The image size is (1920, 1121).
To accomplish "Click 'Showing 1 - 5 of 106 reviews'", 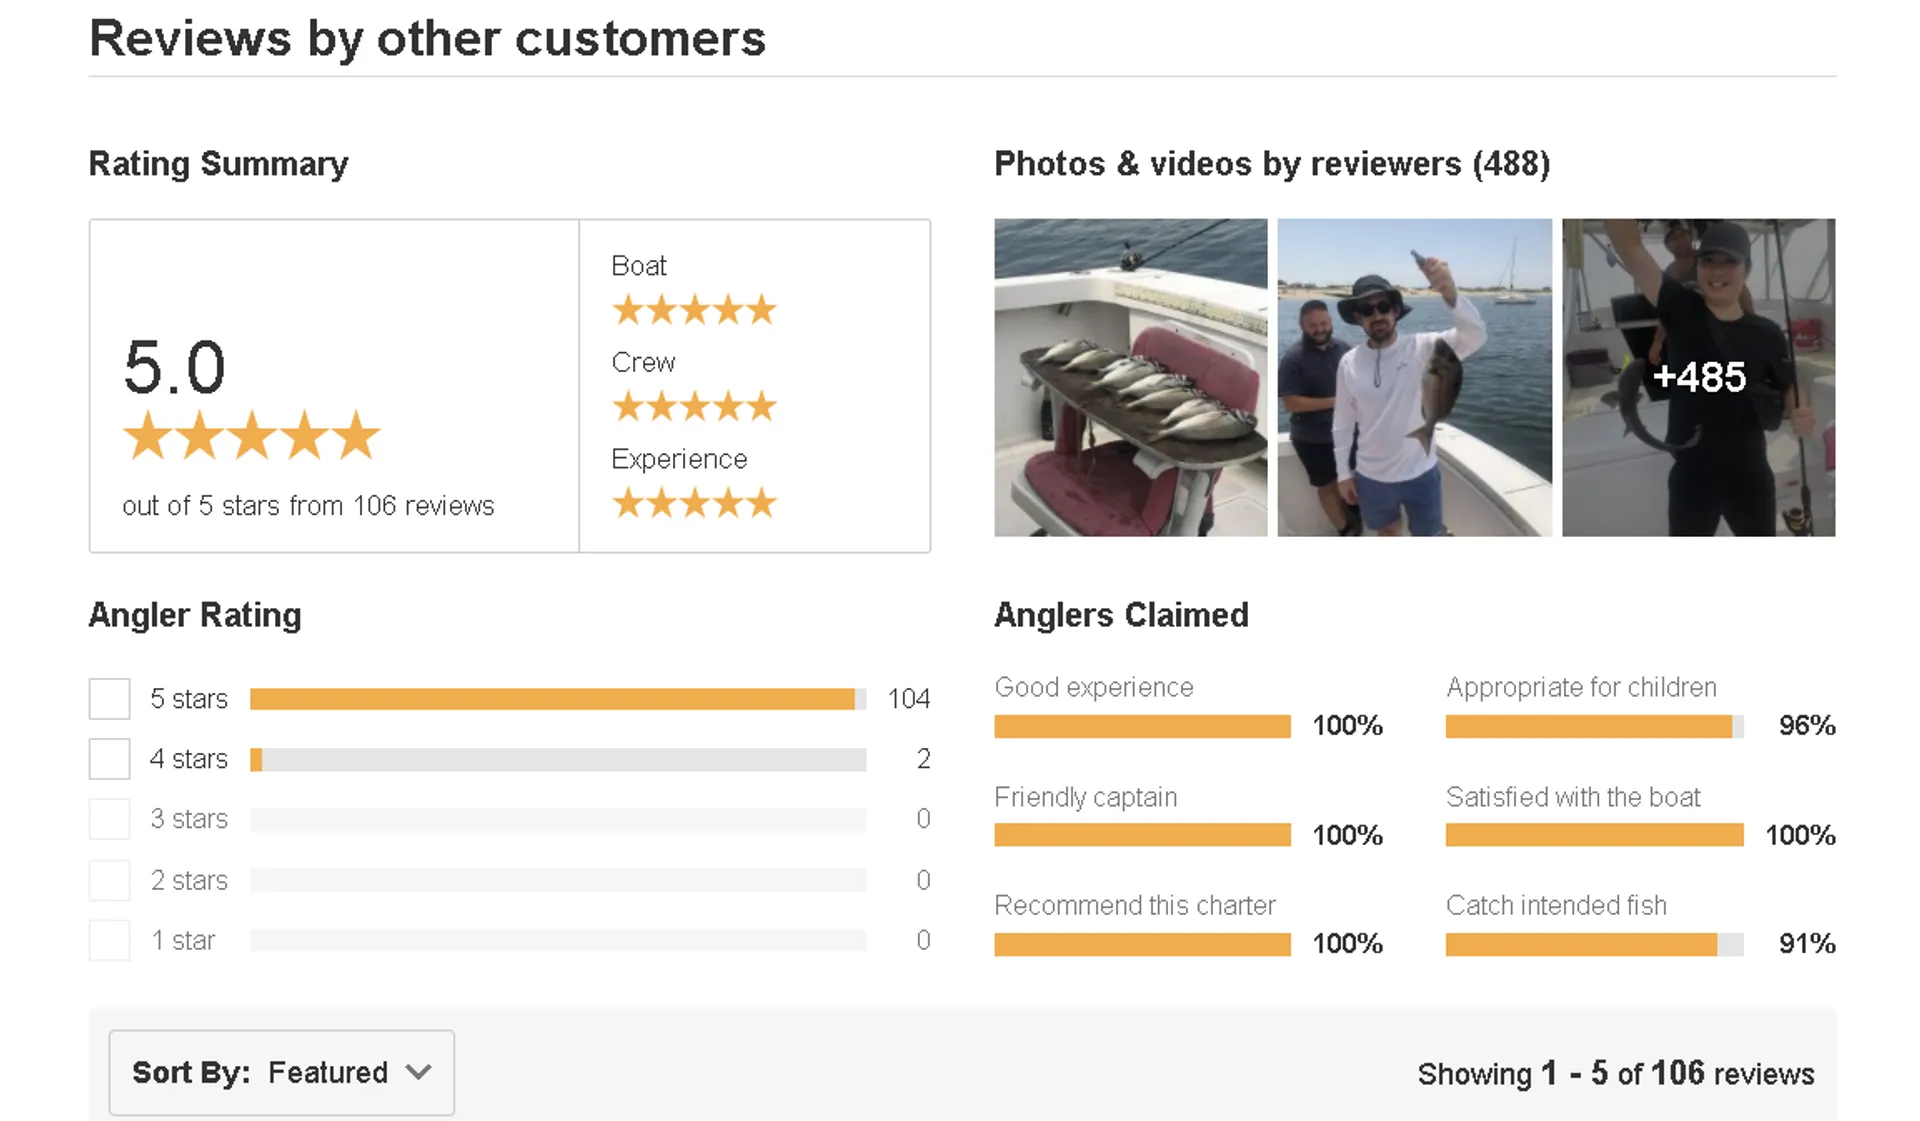I will click(x=1616, y=1074).
